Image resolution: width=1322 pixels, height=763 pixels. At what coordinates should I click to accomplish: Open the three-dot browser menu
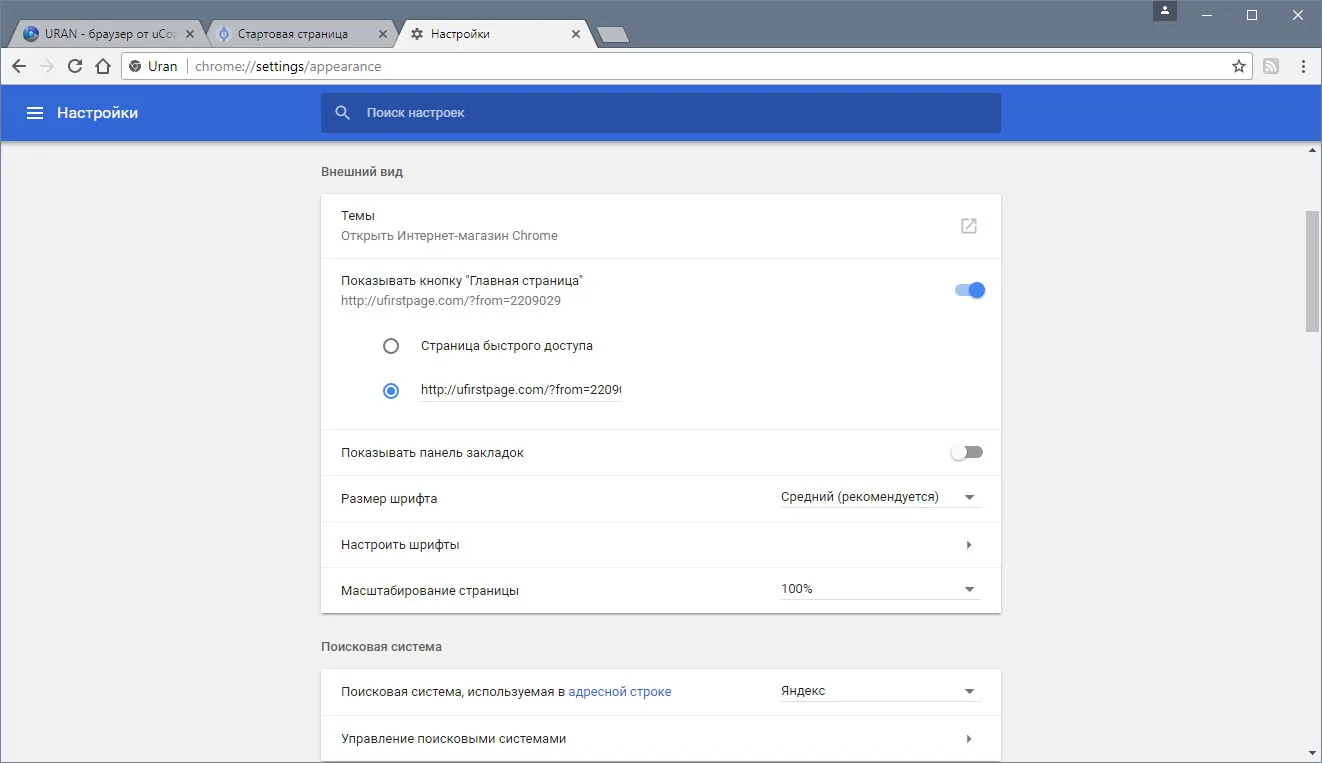1303,66
